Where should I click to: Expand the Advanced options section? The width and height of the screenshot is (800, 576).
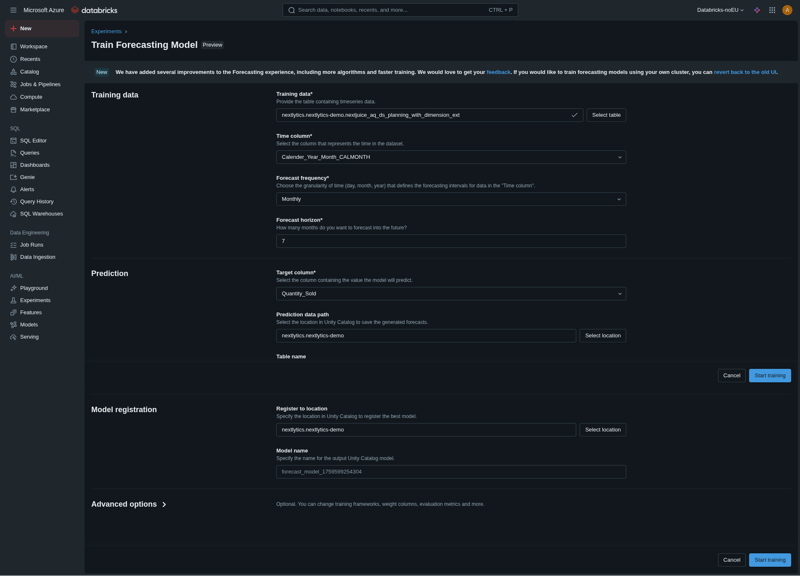coord(129,504)
